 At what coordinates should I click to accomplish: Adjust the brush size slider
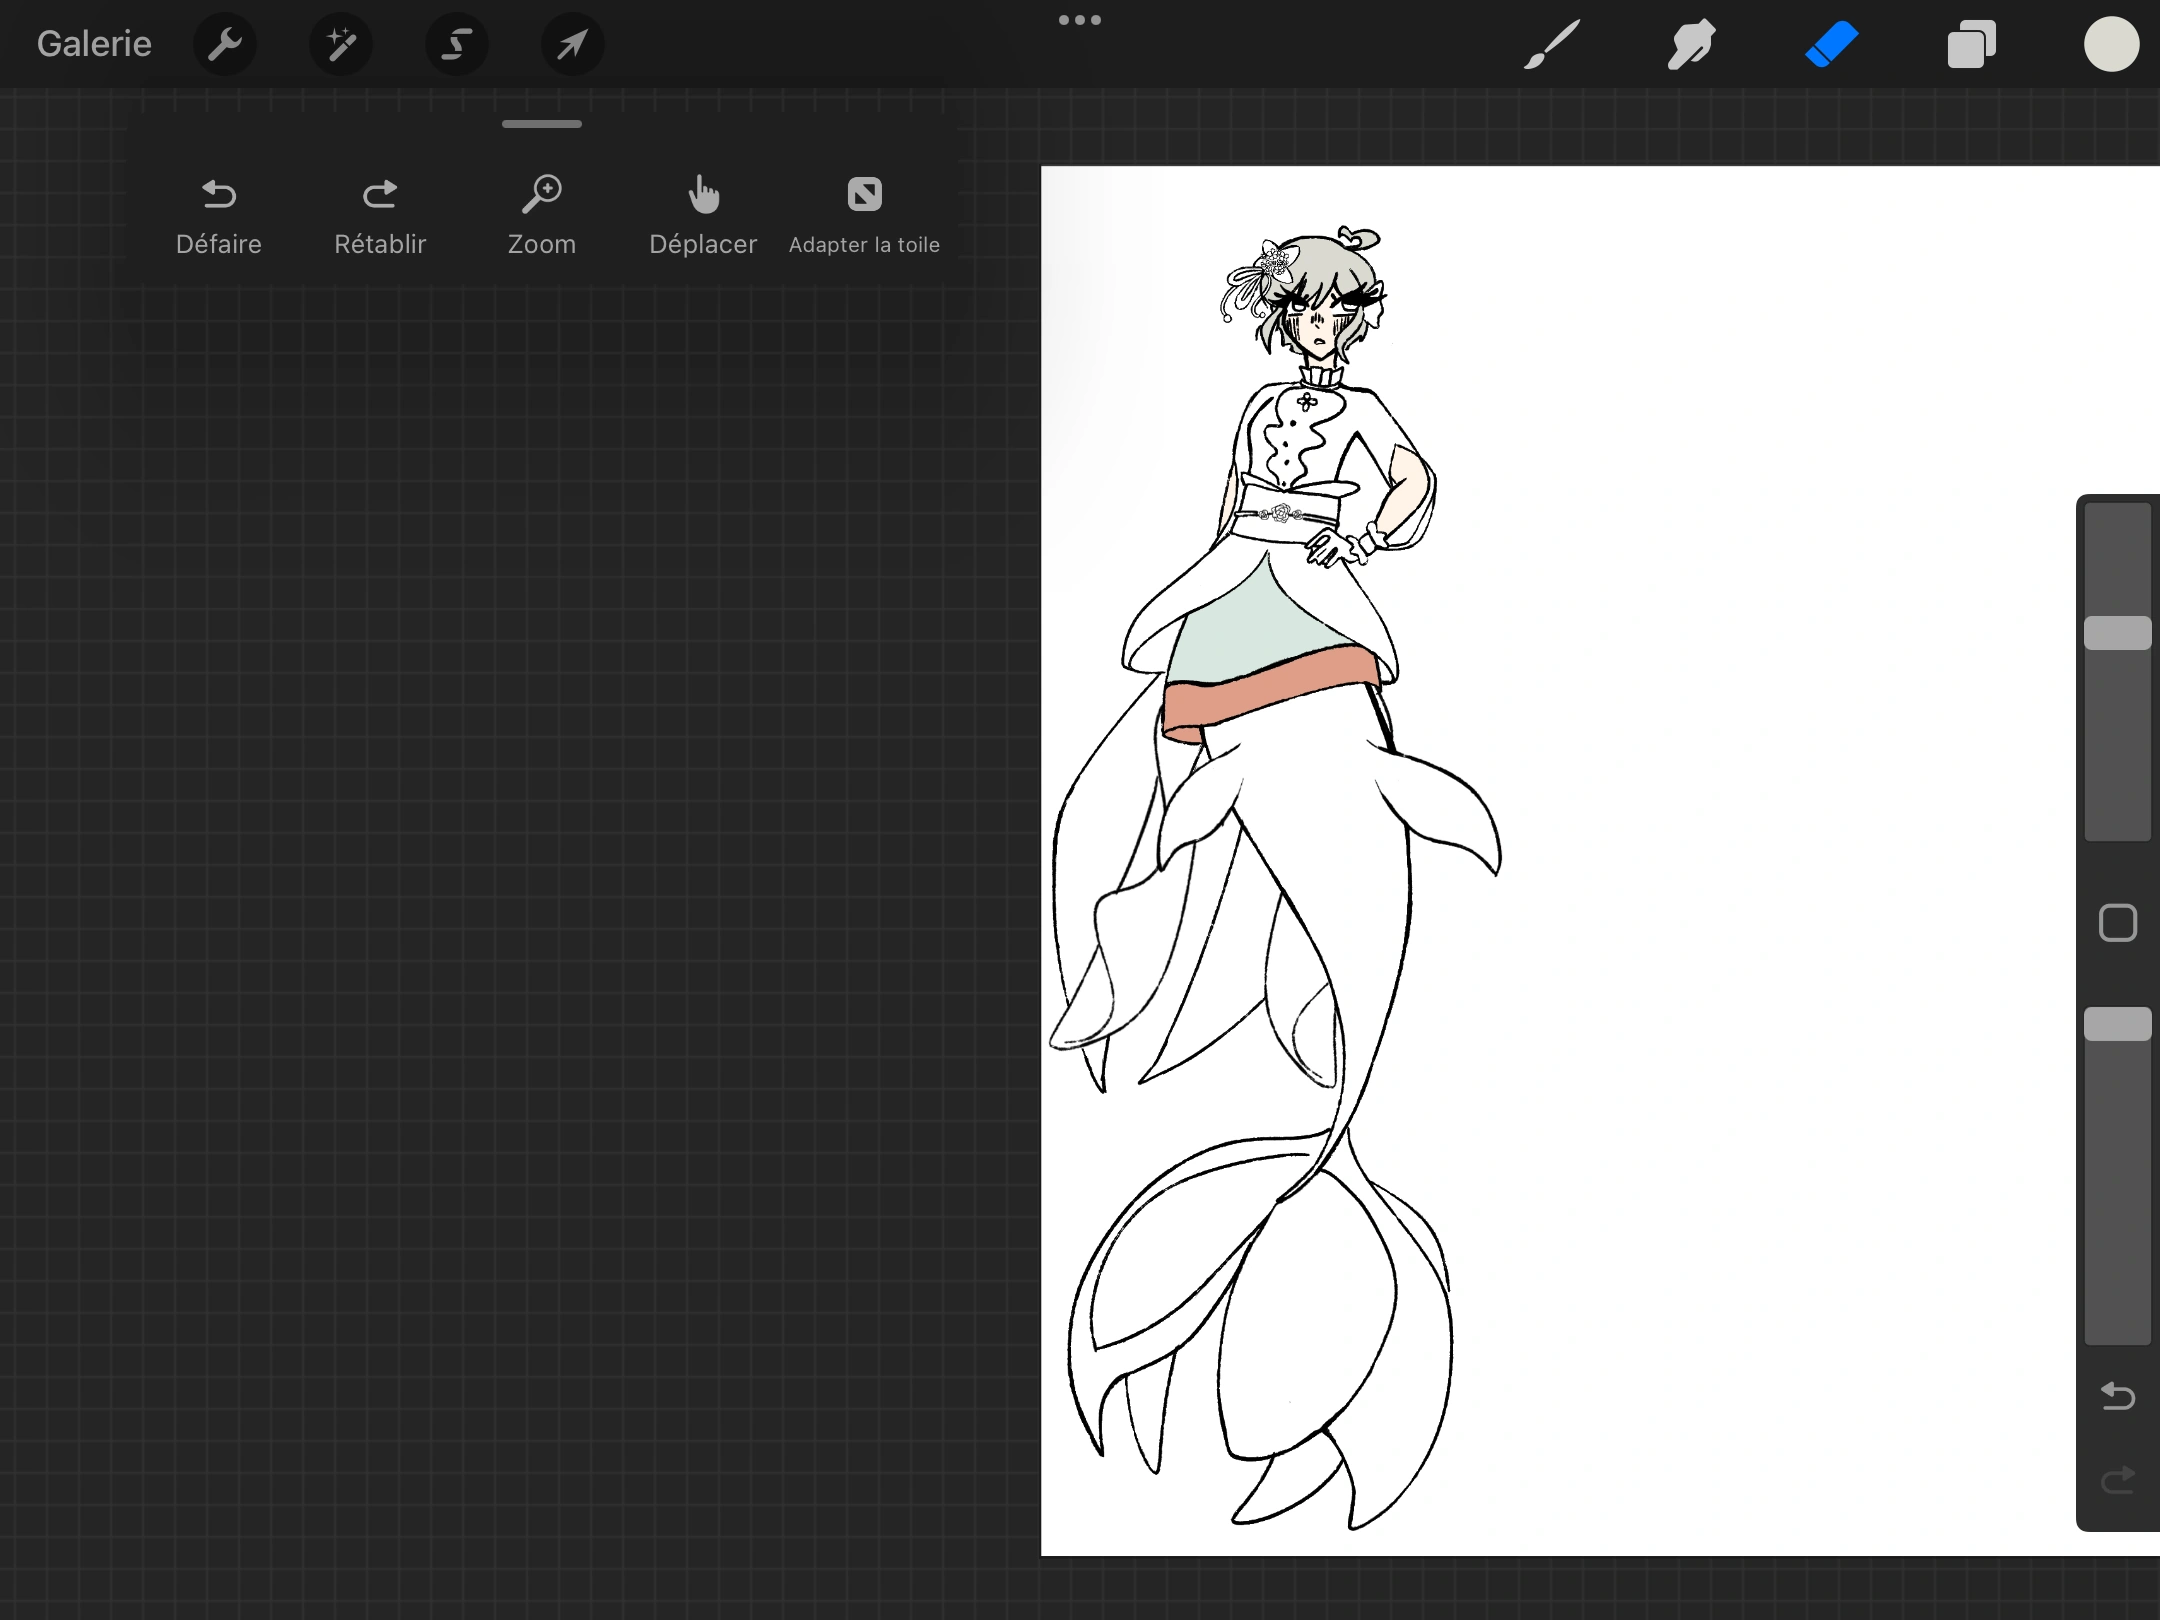(x=2116, y=630)
